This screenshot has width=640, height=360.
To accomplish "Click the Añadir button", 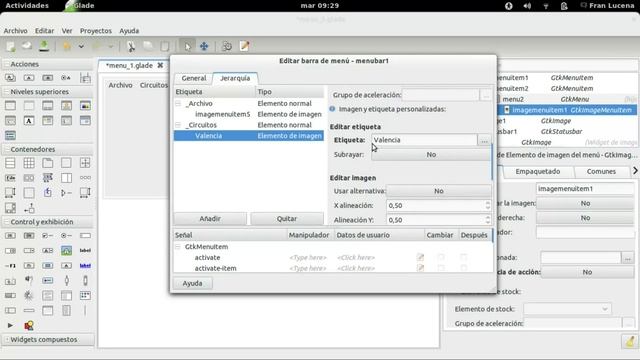I will pyautogui.click(x=210, y=219).
